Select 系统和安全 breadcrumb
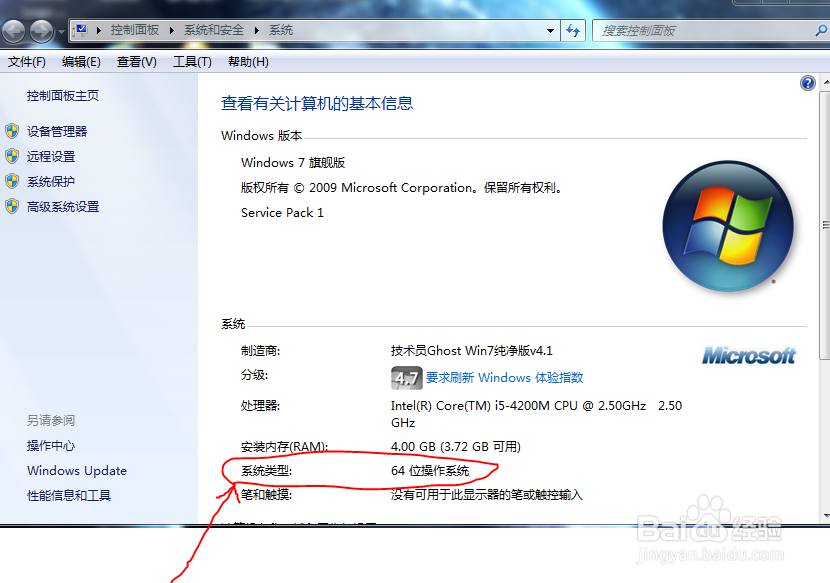 (x=214, y=30)
